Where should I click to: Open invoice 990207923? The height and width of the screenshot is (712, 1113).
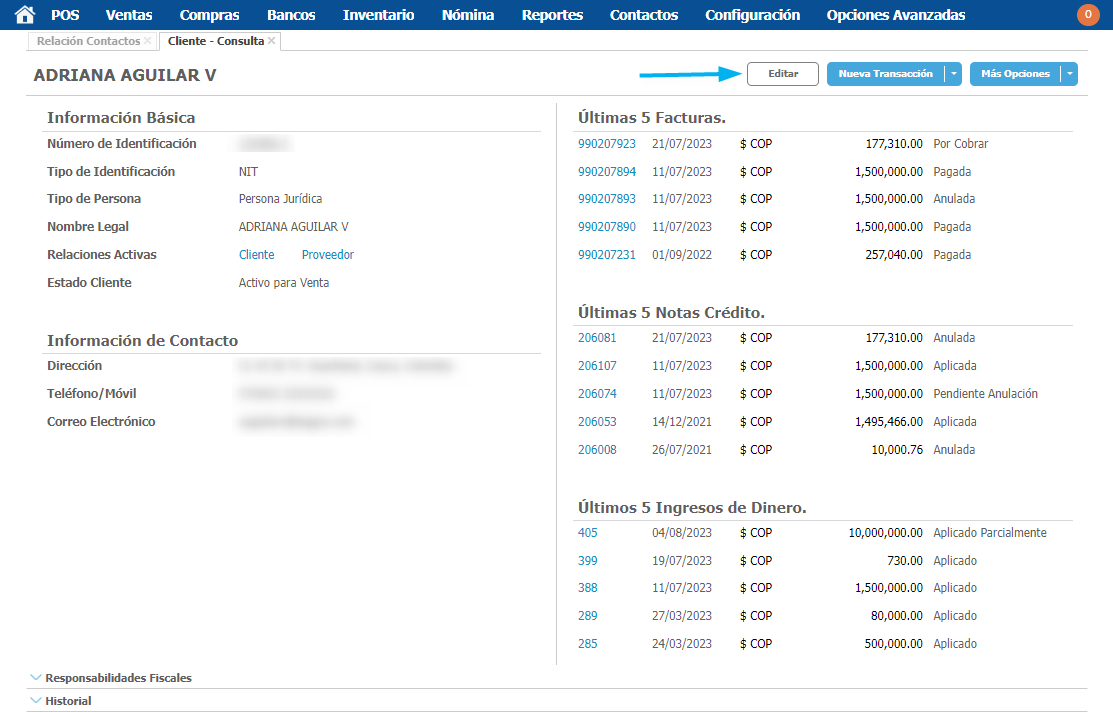tap(607, 144)
